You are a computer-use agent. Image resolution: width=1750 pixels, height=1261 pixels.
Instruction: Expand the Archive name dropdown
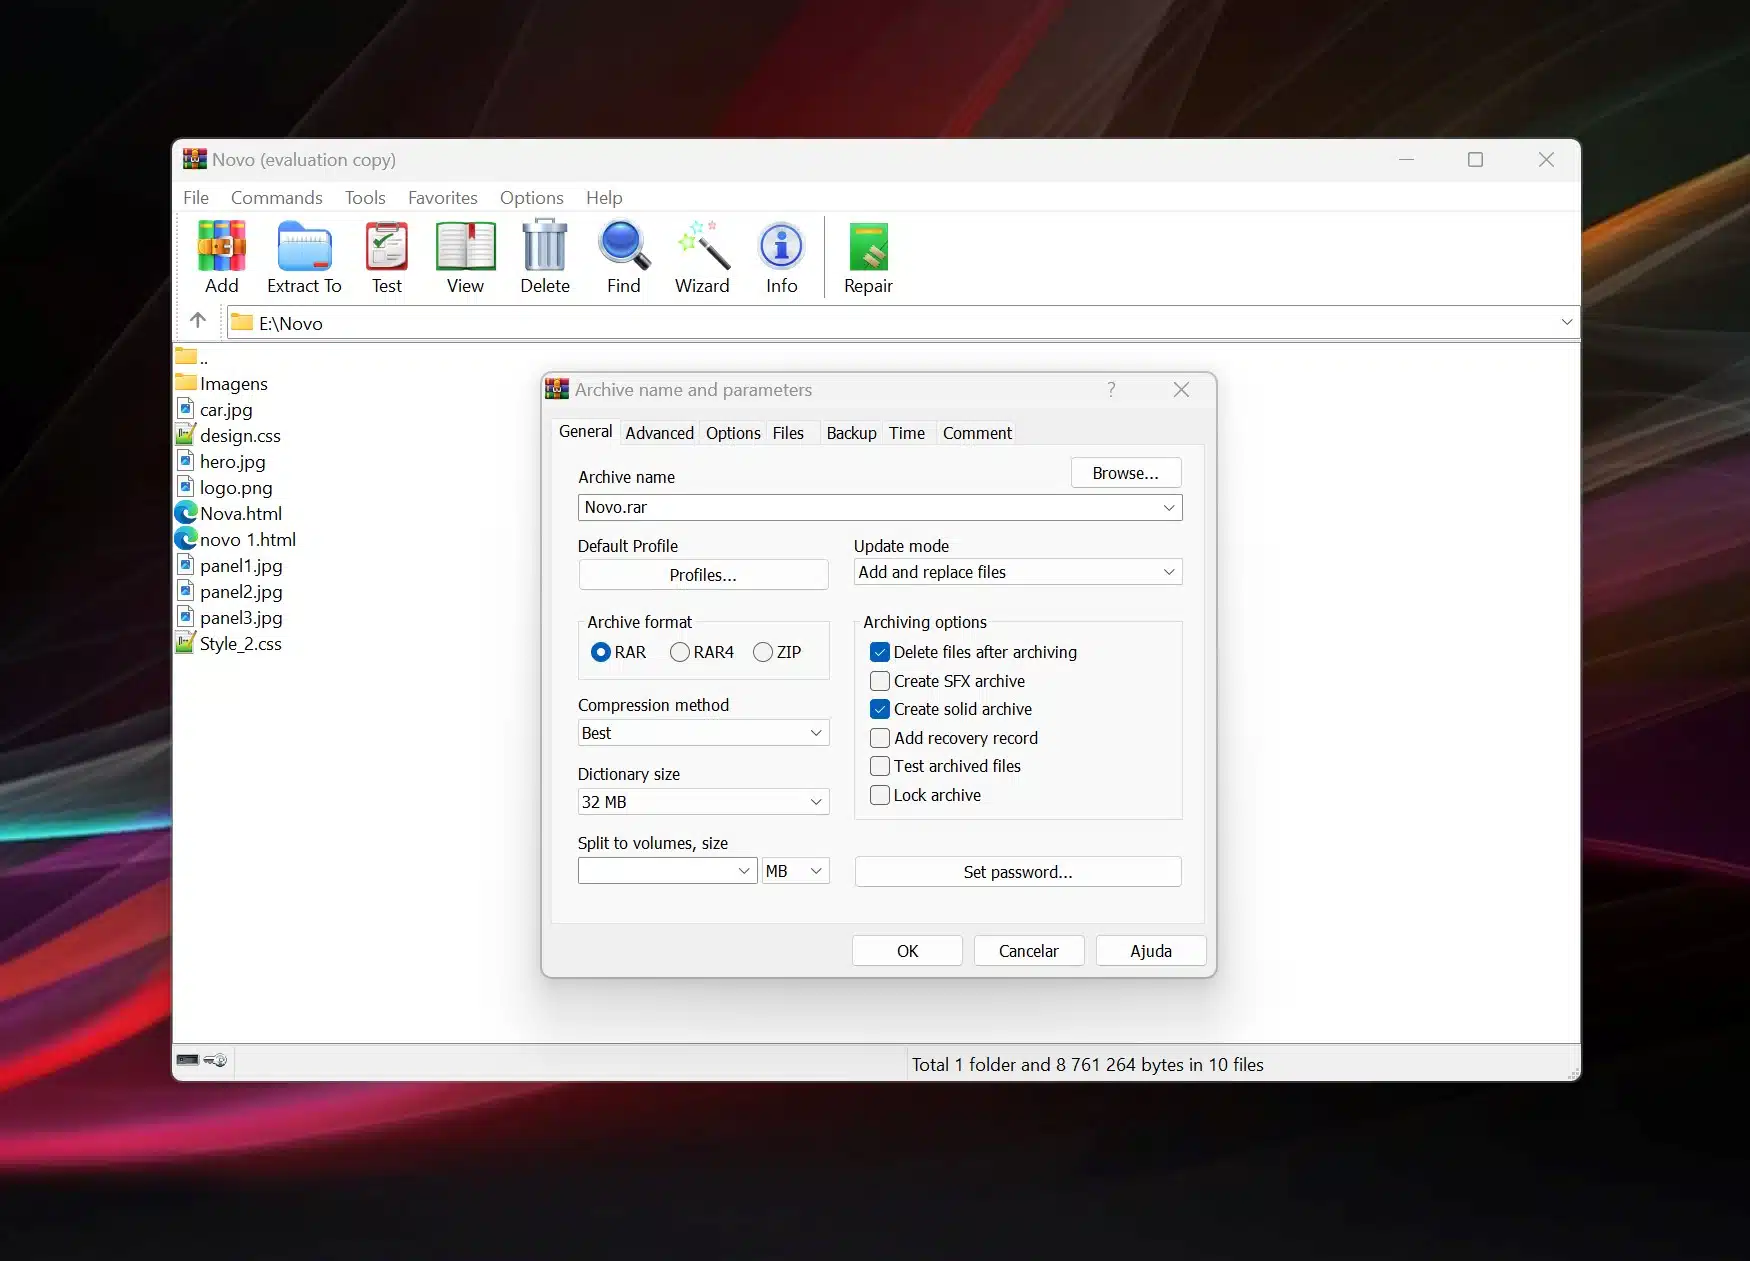click(1168, 508)
